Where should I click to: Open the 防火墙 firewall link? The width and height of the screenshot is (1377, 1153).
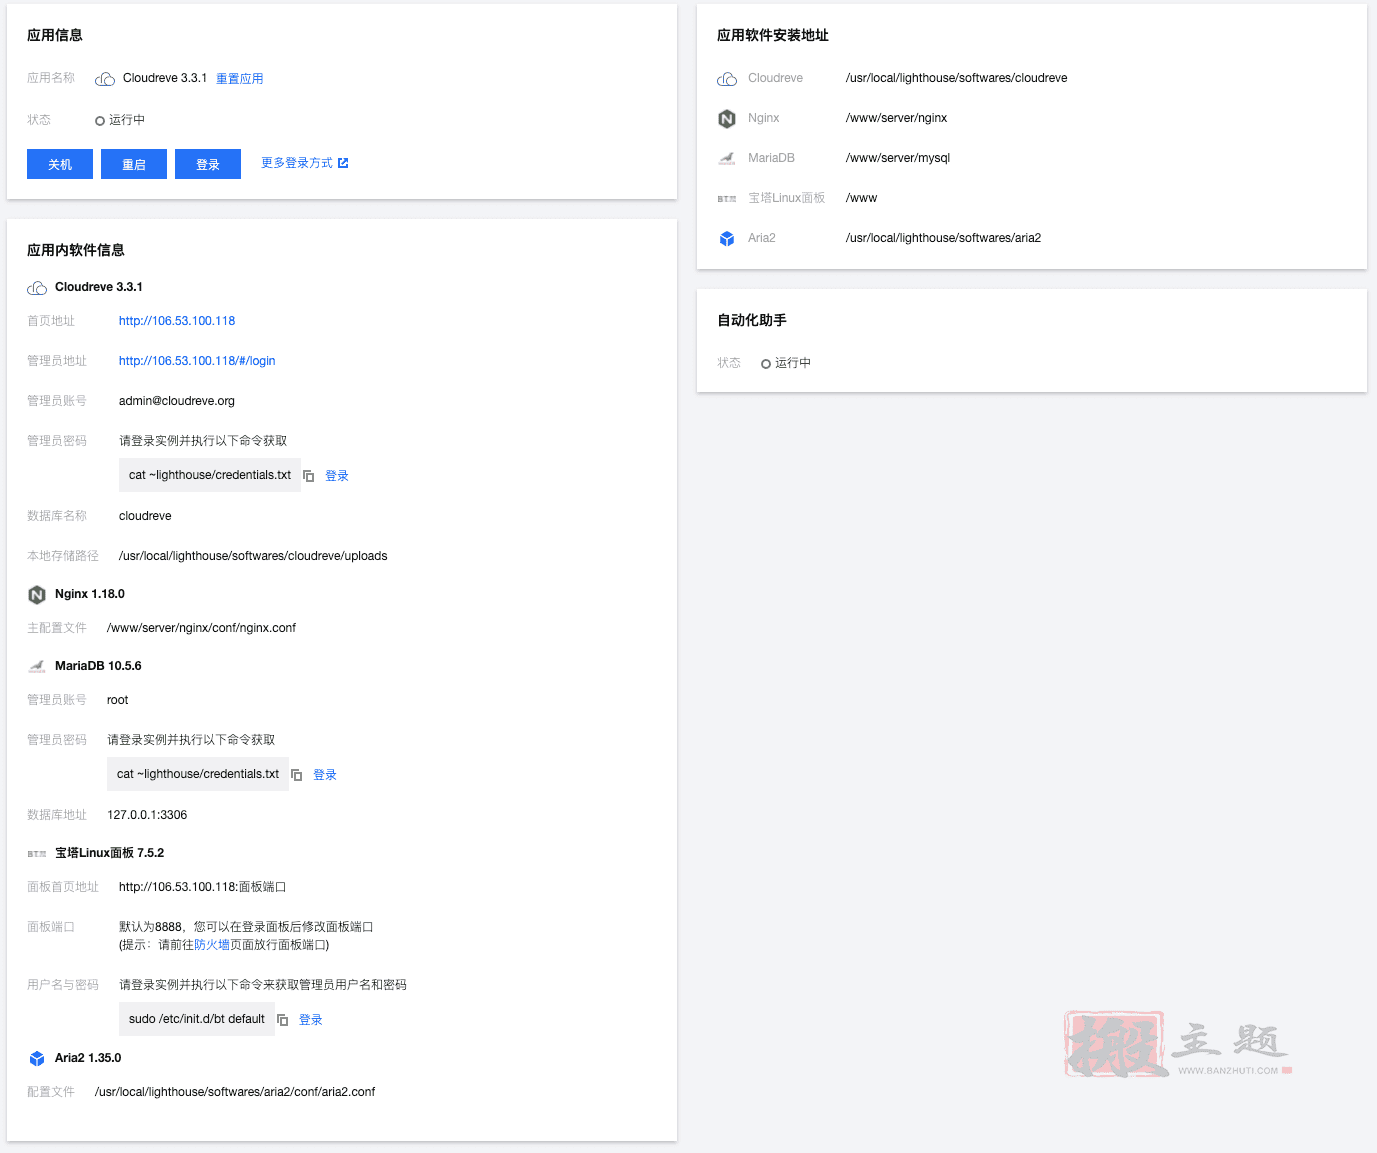pos(212,945)
